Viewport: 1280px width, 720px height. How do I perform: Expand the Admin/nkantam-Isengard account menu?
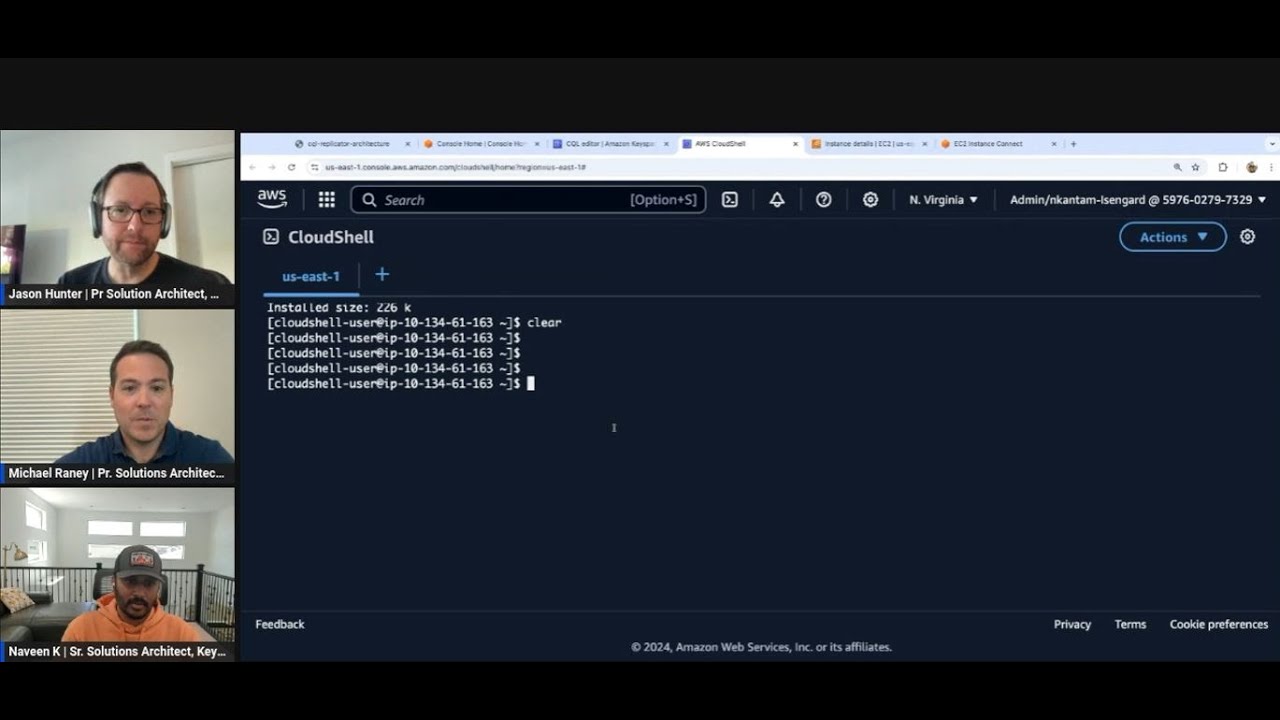(x=1137, y=200)
